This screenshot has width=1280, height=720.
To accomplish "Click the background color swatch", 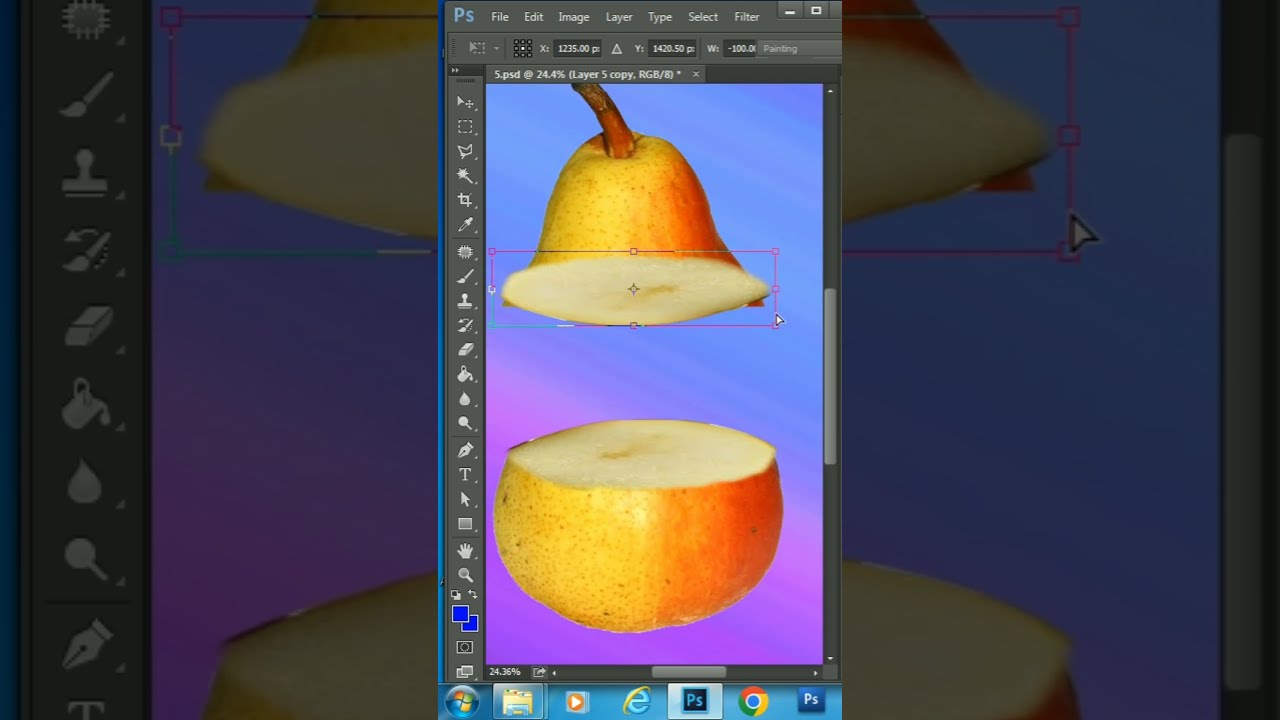I will [x=472, y=626].
